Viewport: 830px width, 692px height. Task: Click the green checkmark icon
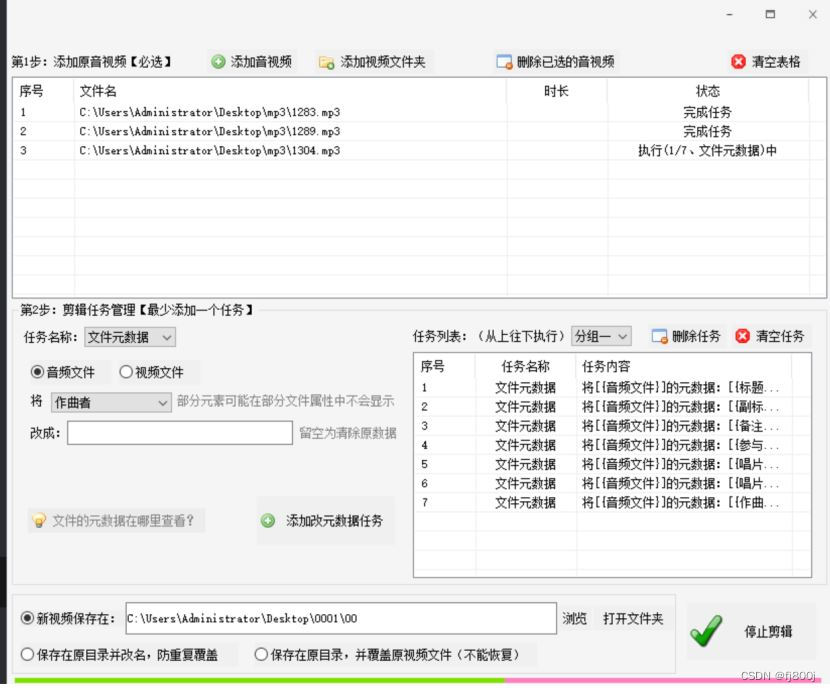707,631
